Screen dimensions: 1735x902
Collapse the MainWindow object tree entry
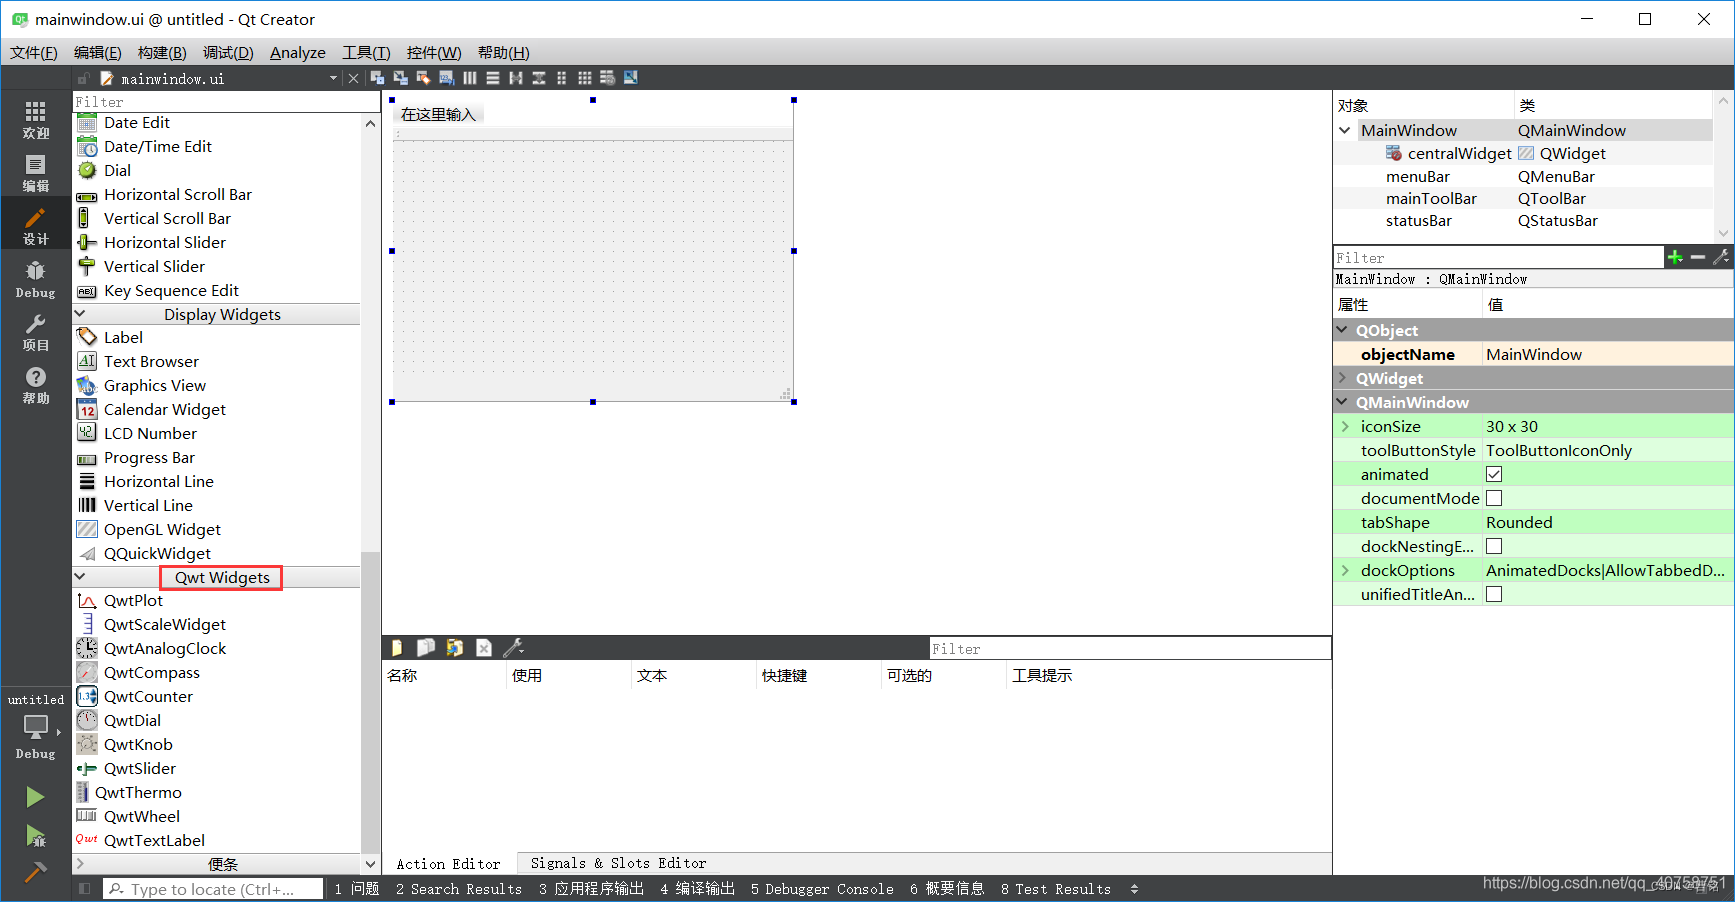[1345, 130]
